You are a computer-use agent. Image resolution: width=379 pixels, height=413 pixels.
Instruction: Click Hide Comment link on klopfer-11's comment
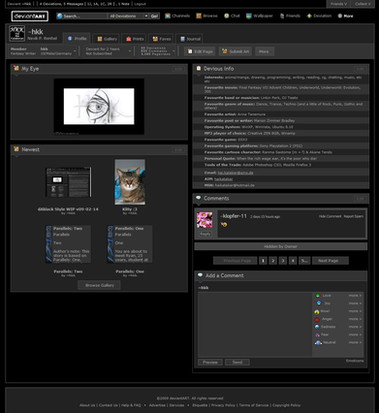(330, 216)
